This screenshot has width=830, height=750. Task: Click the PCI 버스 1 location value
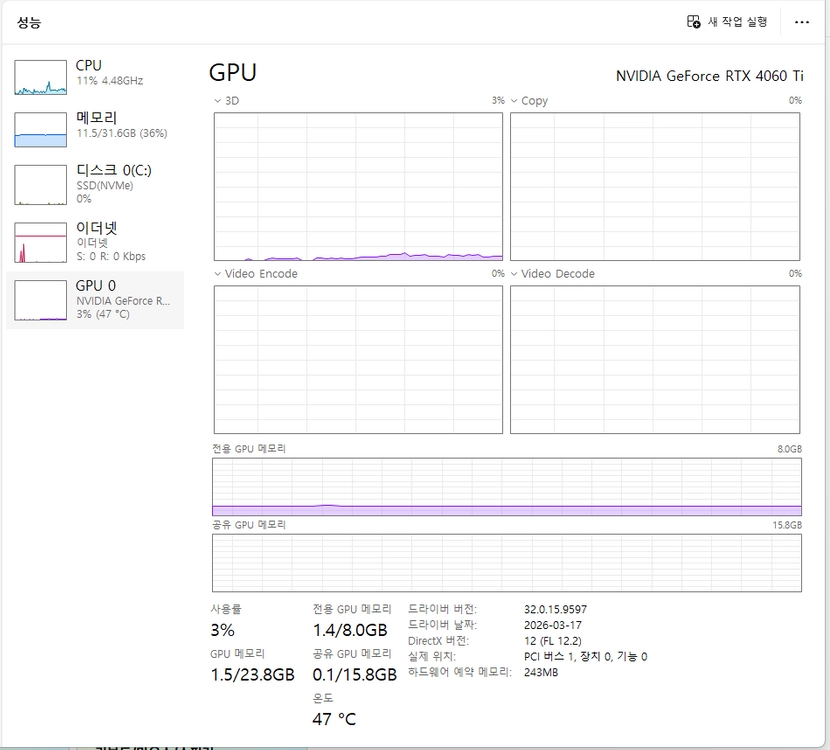(x=585, y=657)
